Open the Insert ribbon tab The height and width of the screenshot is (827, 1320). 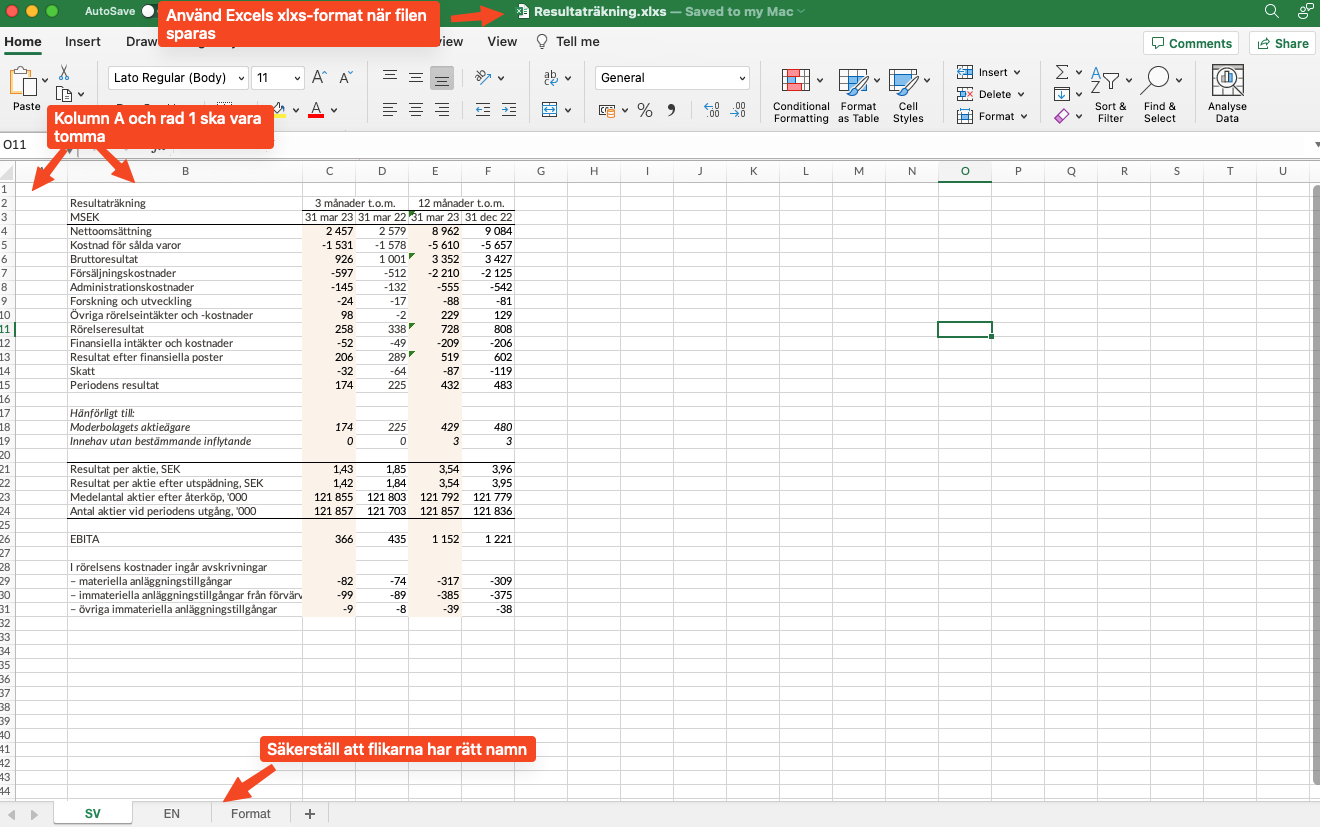coord(83,42)
